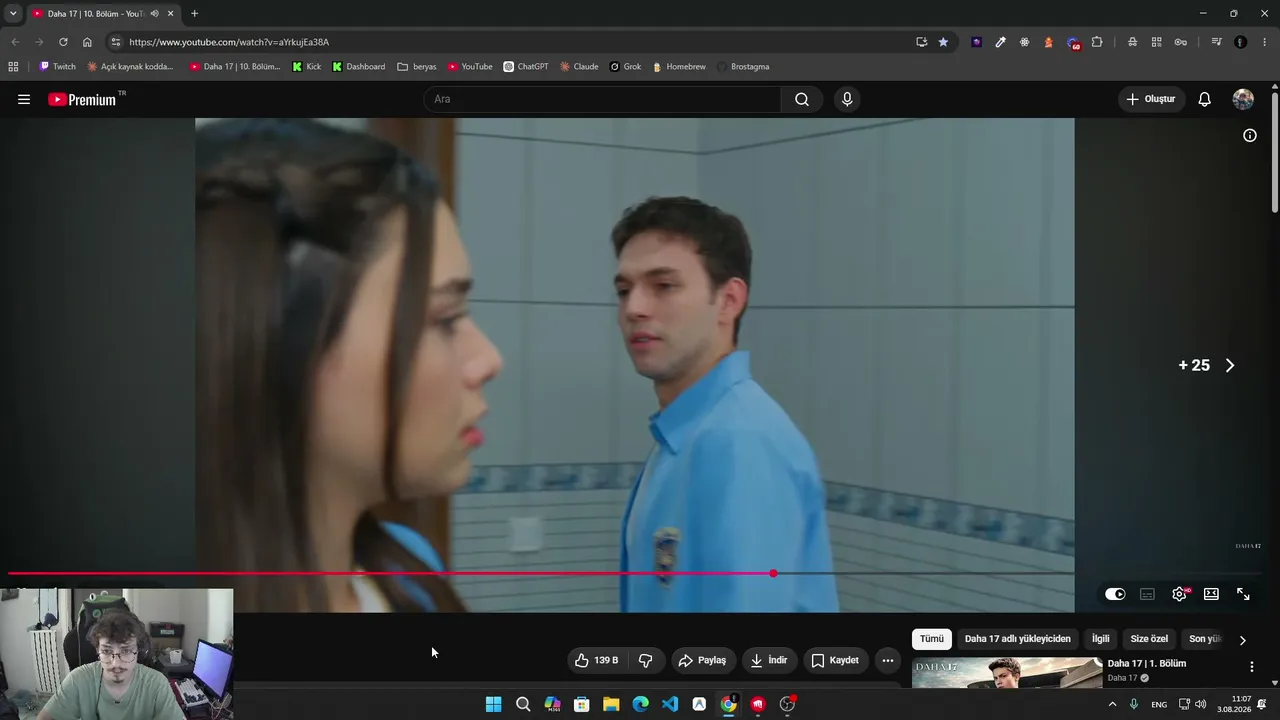This screenshot has width=1280, height=720.
Task: Click the page vertical scrollbar
Action: pyautogui.click(x=1275, y=150)
